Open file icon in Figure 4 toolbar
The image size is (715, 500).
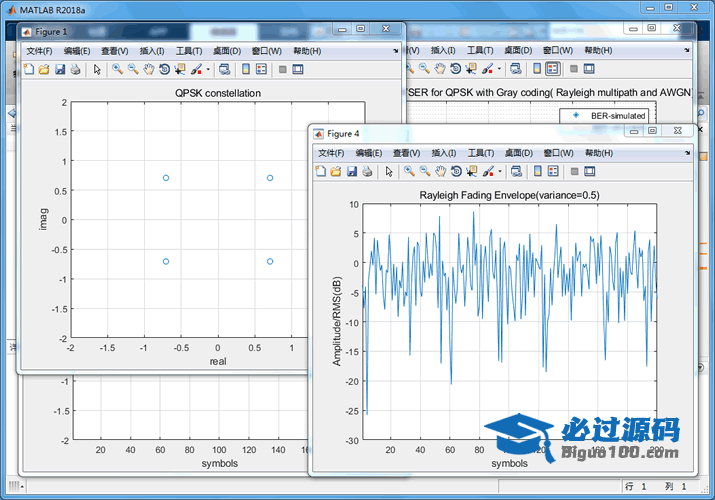[336, 171]
